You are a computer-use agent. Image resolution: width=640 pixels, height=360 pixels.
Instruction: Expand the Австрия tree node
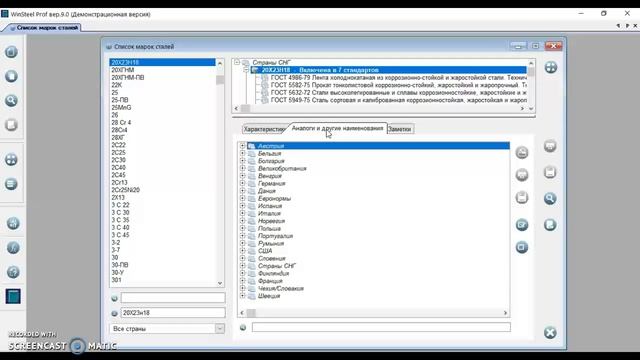(242, 146)
